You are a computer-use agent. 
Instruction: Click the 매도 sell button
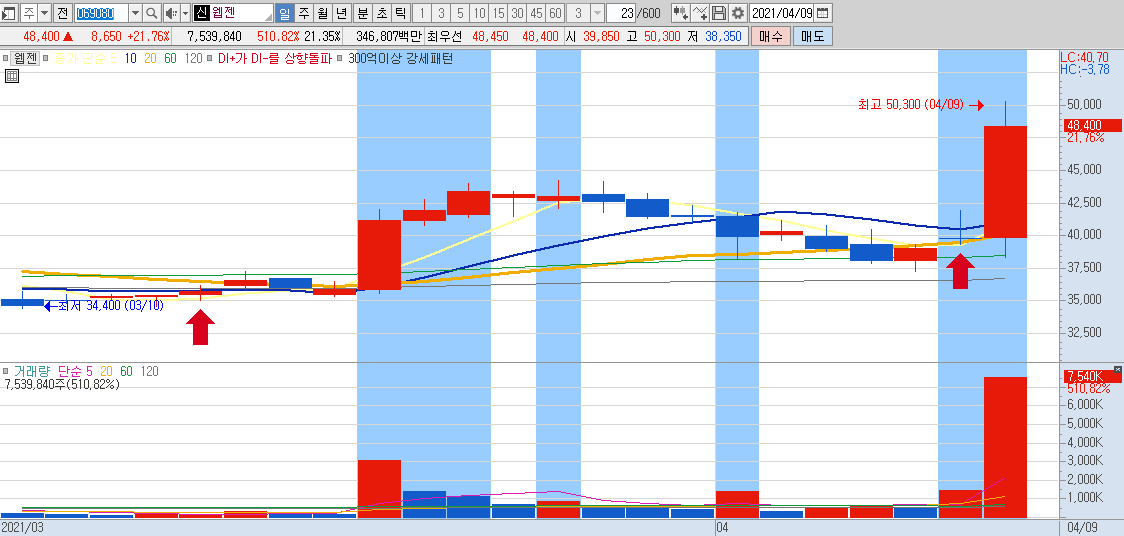(813, 37)
